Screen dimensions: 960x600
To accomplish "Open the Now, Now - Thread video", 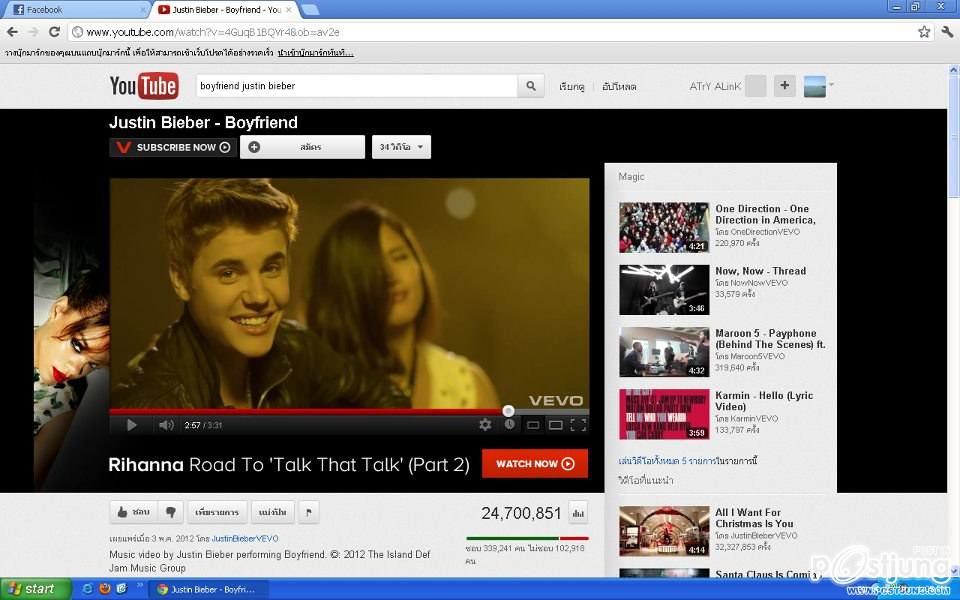I will click(x=760, y=271).
